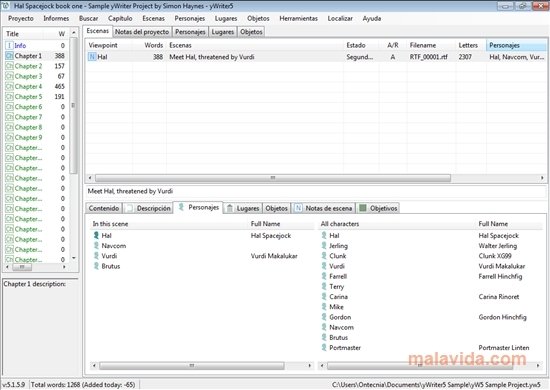Click the Mike icon in All characters
This screenshot has height=390, width=550.
coord(324,307)
